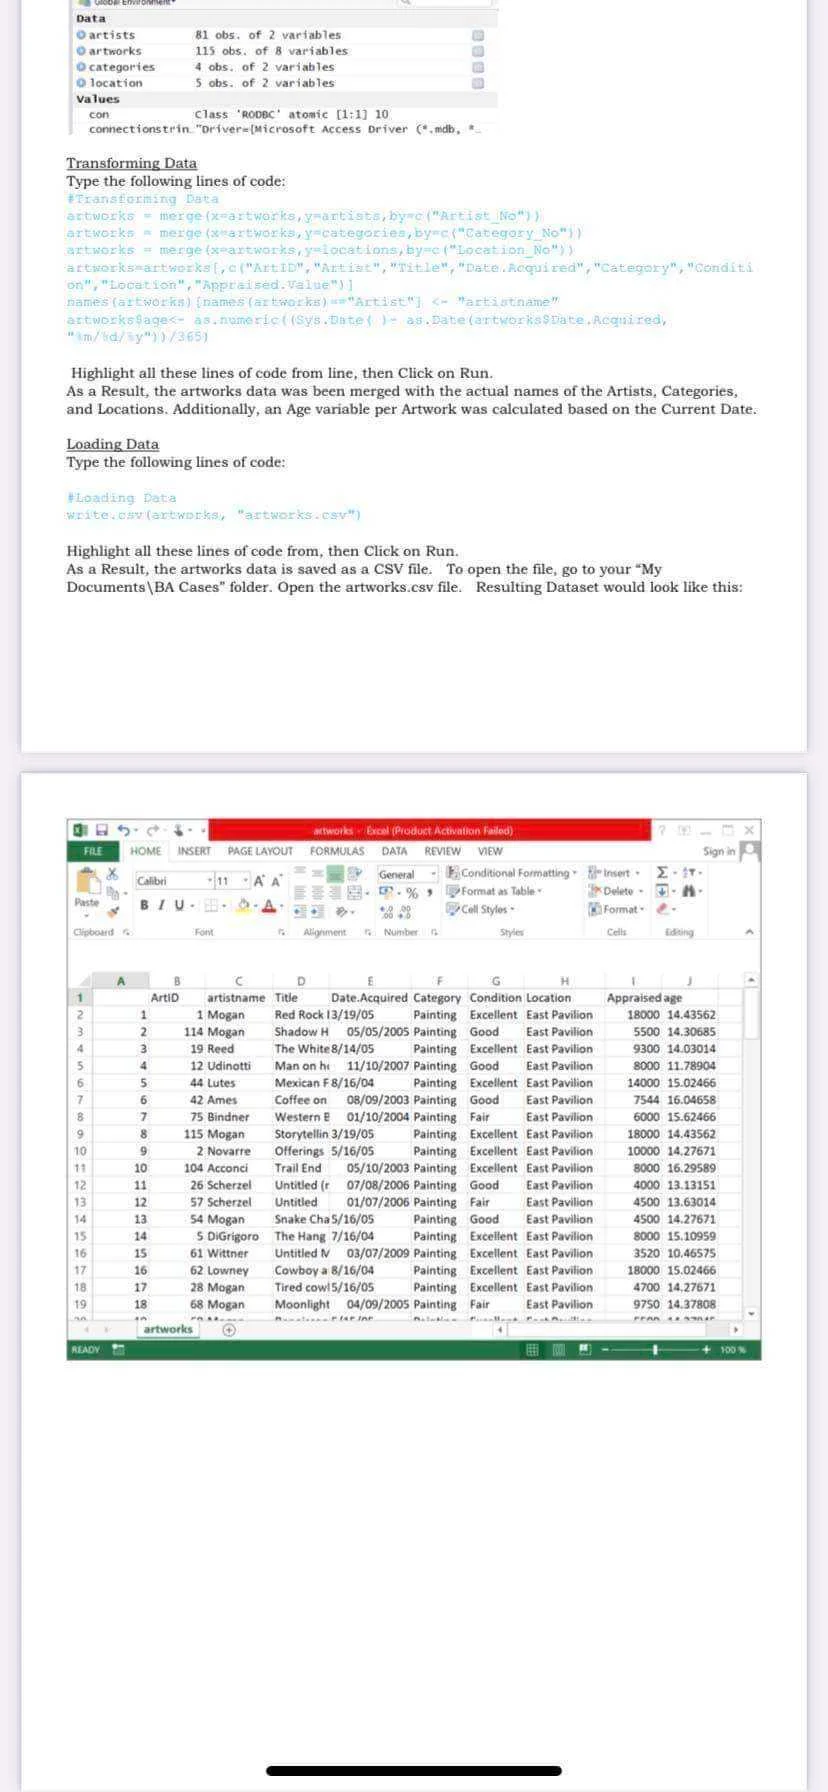Click the Increase Font Size icon

(259, 881)
